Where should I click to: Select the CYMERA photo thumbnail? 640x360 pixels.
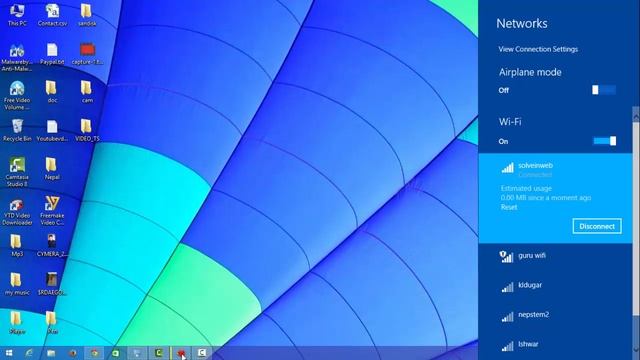[x=52, y=245]
